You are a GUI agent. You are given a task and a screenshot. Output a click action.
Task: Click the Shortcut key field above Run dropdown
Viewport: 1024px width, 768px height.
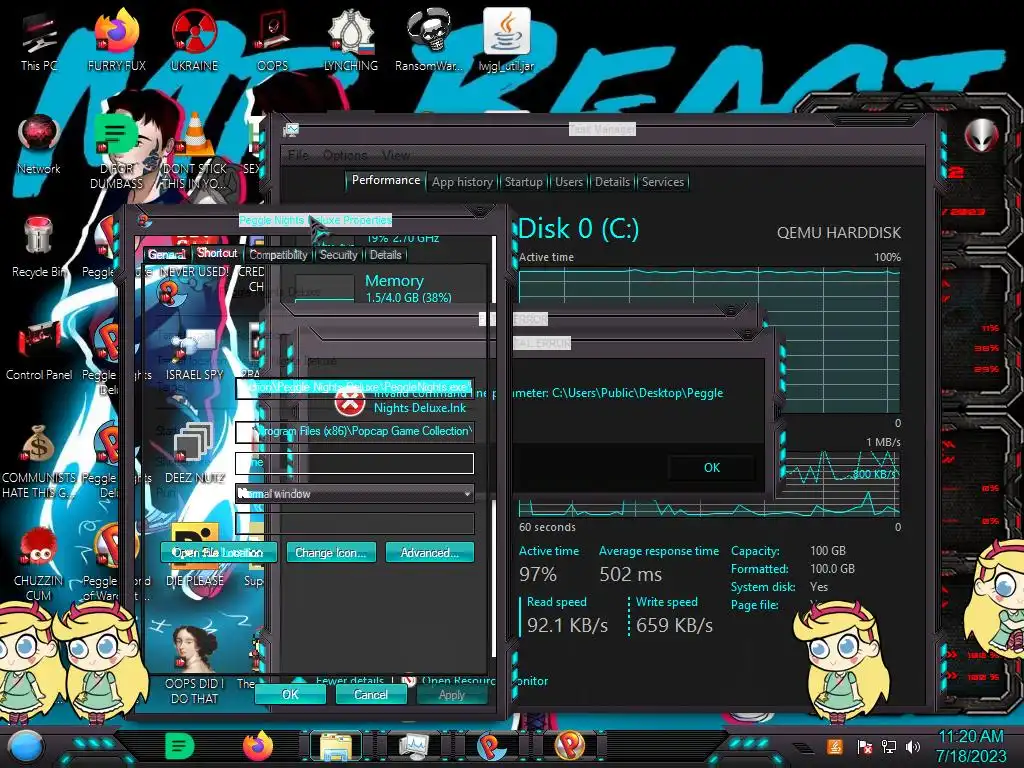point(354,463)
